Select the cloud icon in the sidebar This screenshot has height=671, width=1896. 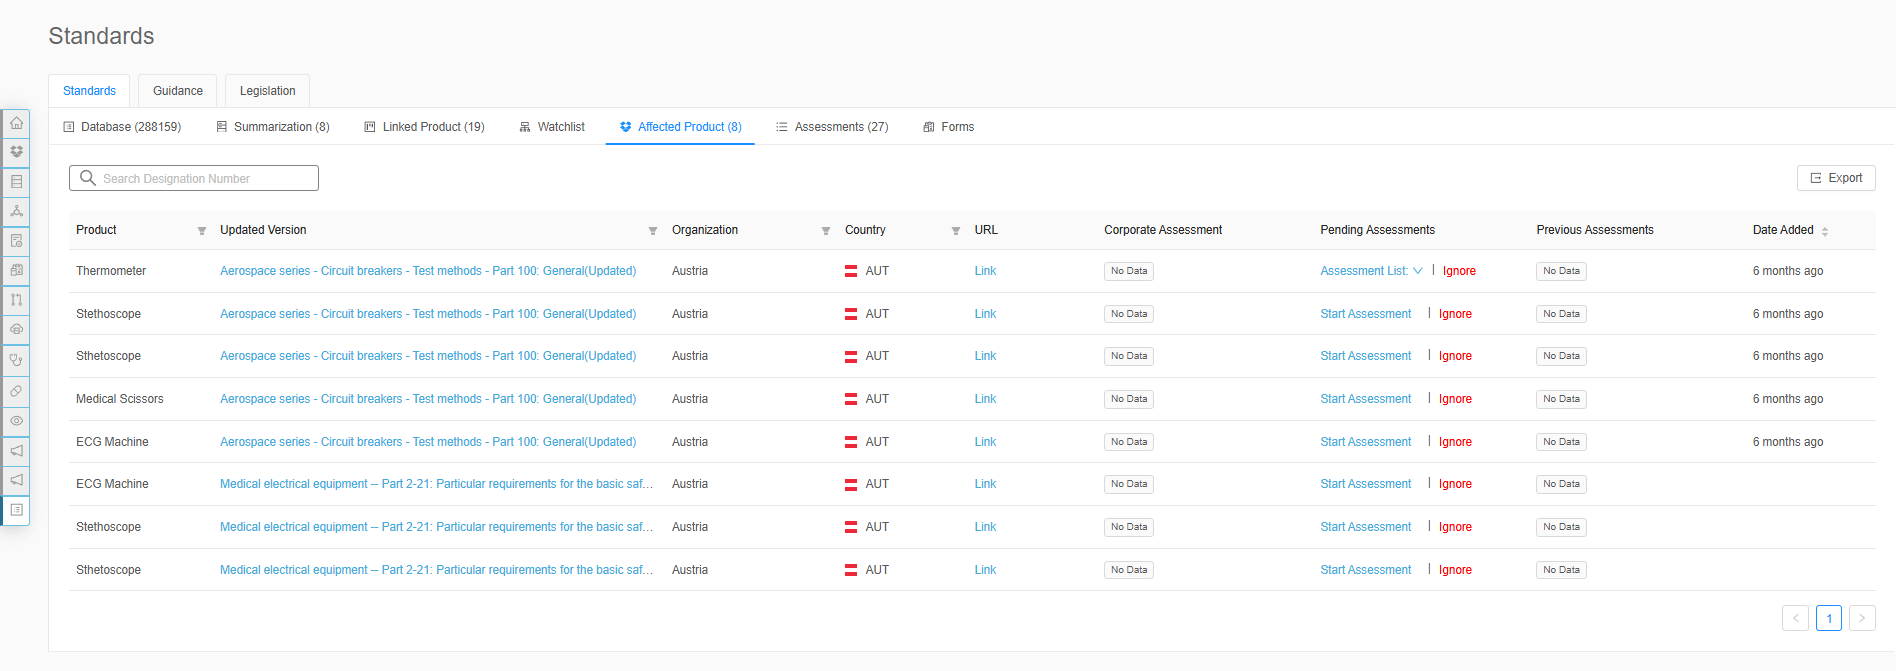[x=16, y=329]
